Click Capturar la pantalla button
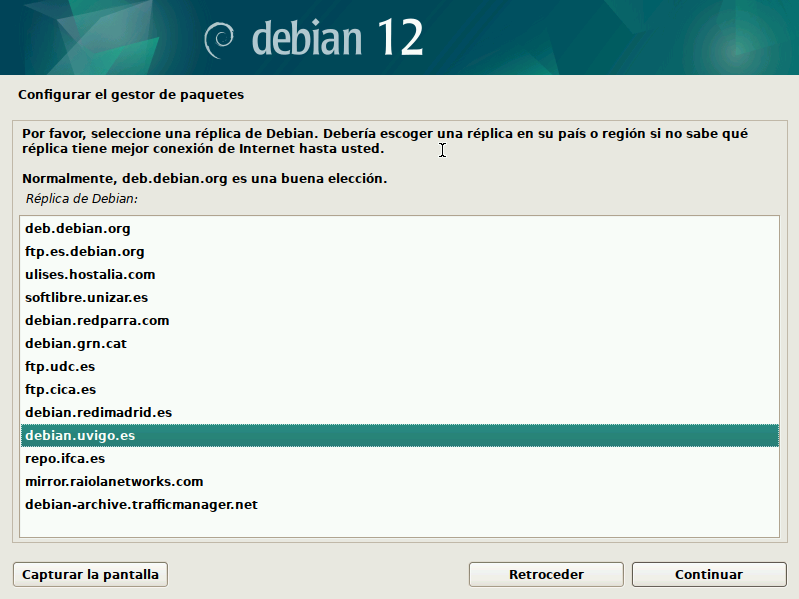 [90, 575]
